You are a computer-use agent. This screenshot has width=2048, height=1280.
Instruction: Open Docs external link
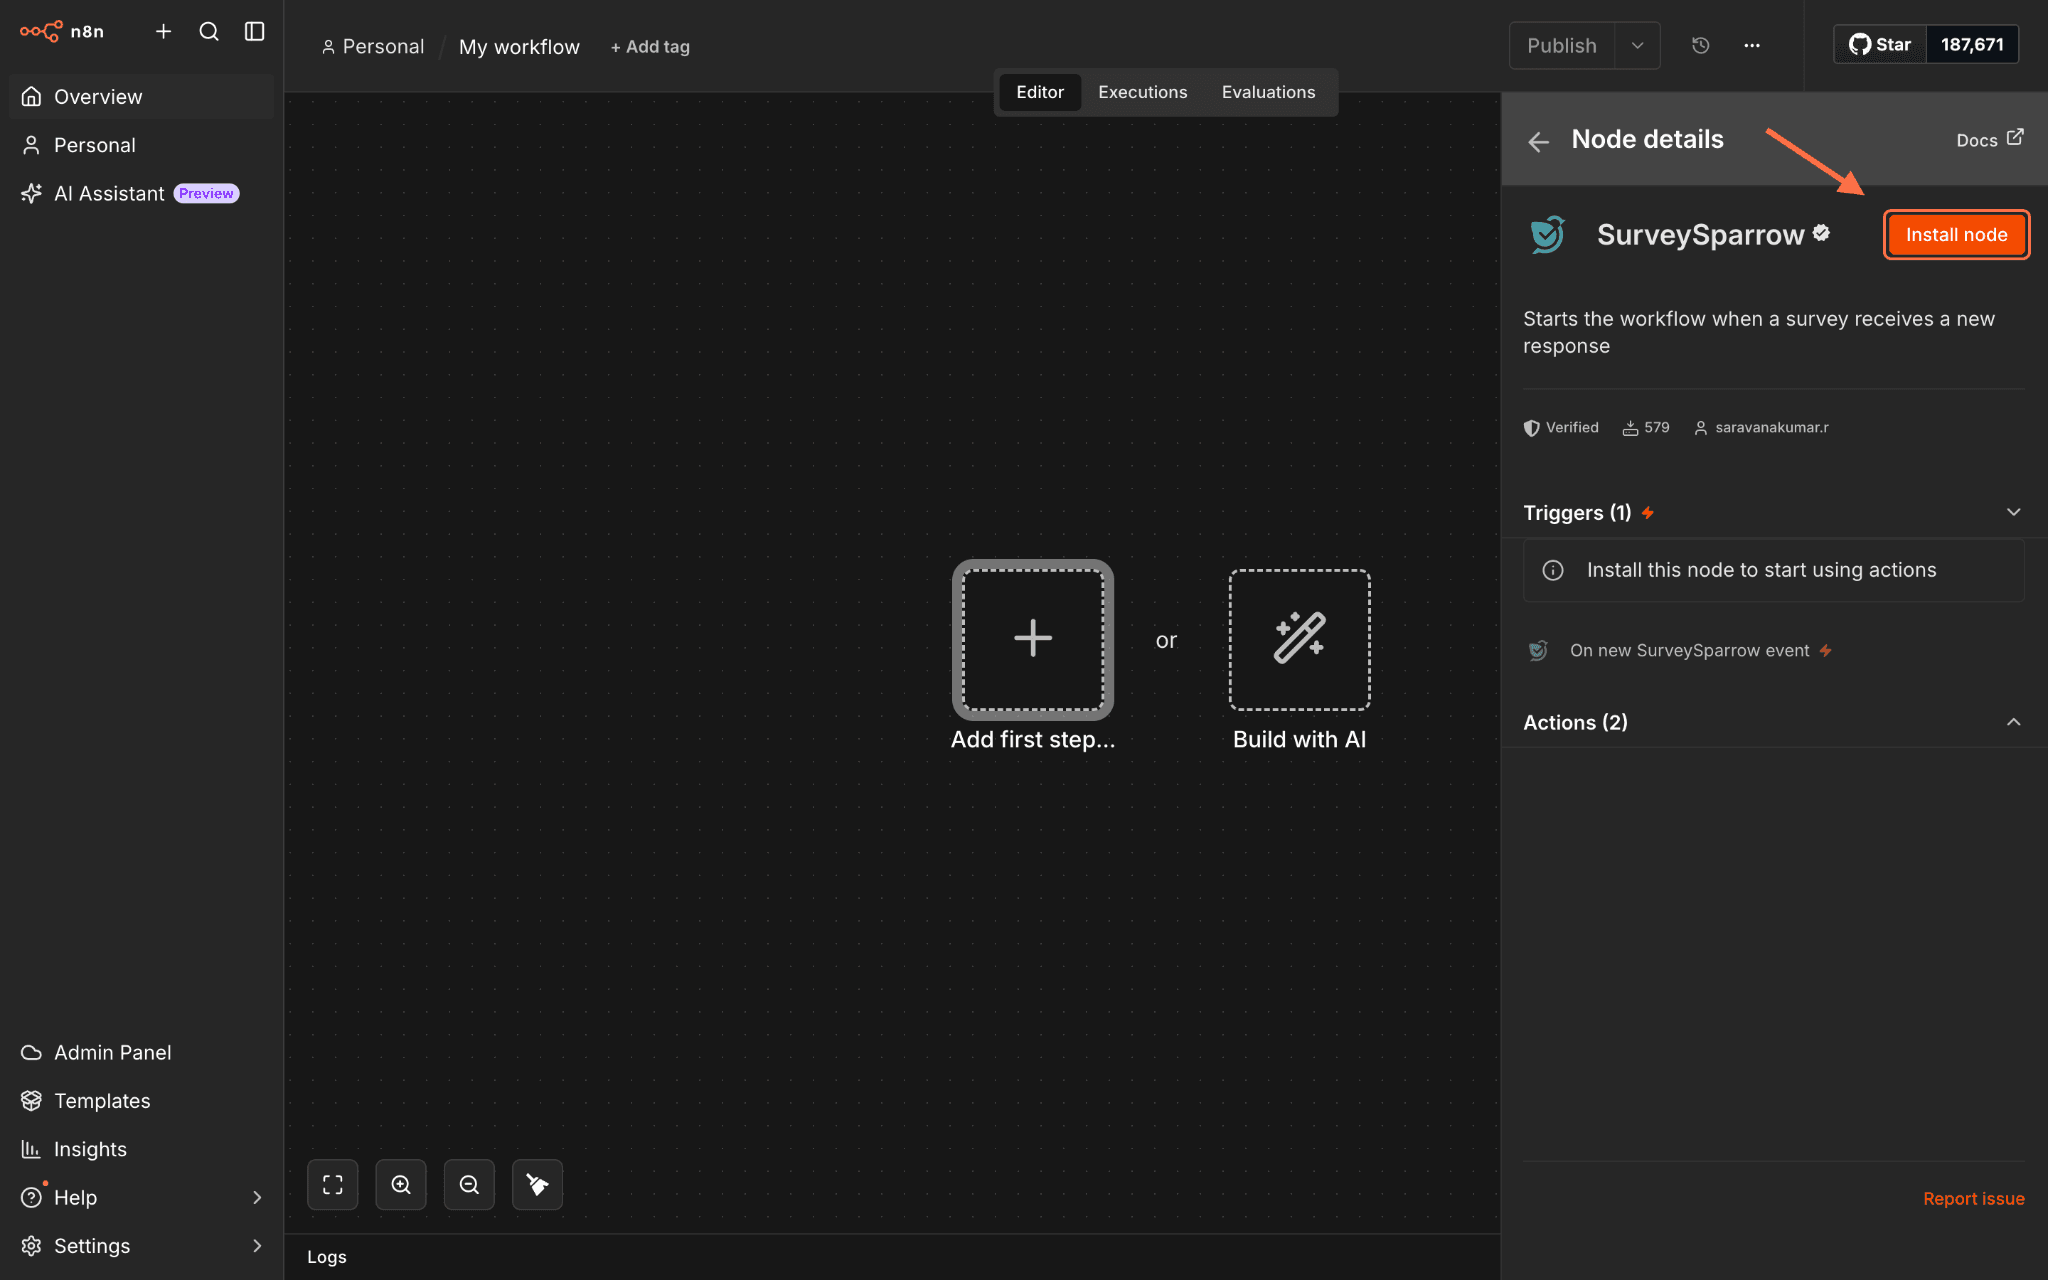pyautogui.click(x=1990, y=139)
